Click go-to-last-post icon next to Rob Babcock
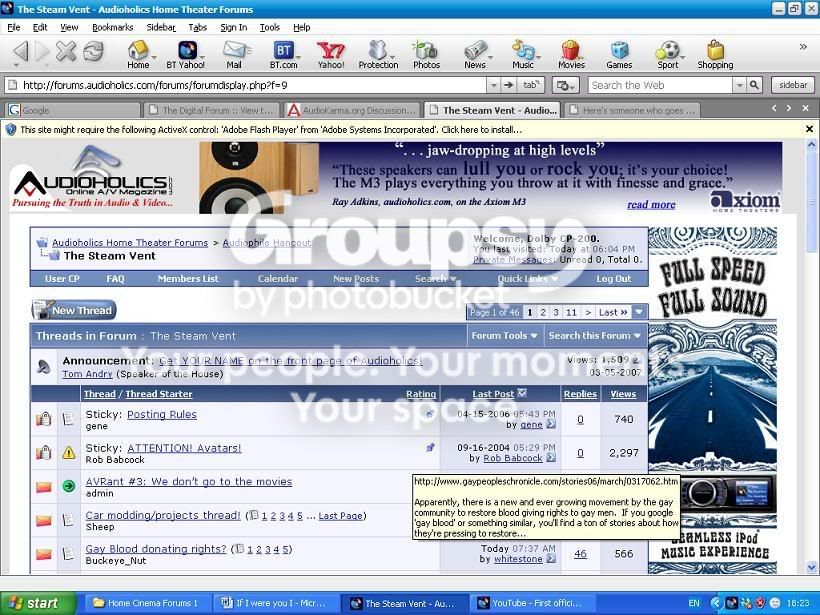Viewport: 820px width, 615px height. click(x=551, y=458)
